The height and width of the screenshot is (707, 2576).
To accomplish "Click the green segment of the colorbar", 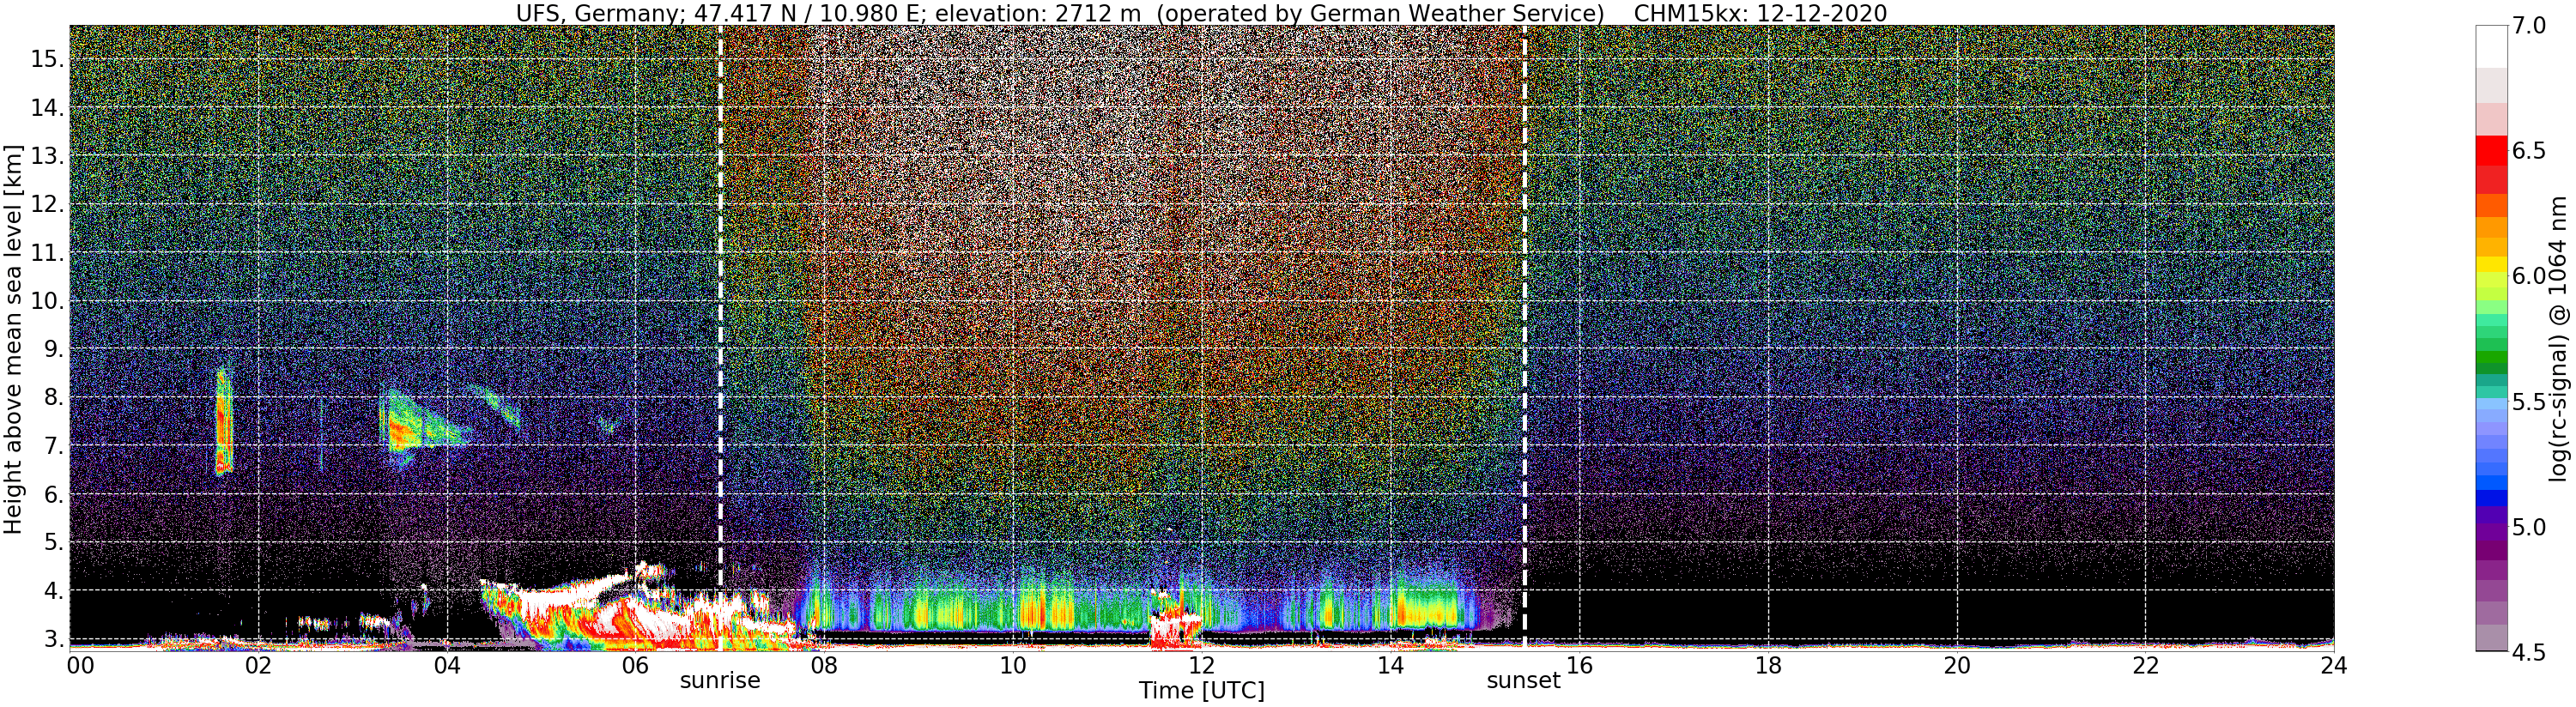I will pos(2491,358).
